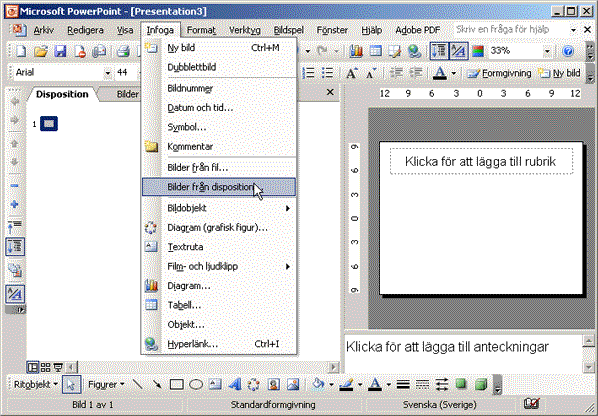Click the Insert Table icon in the toolbar
The width and height of the screenshot is (598, 416).
coord(375,51)
